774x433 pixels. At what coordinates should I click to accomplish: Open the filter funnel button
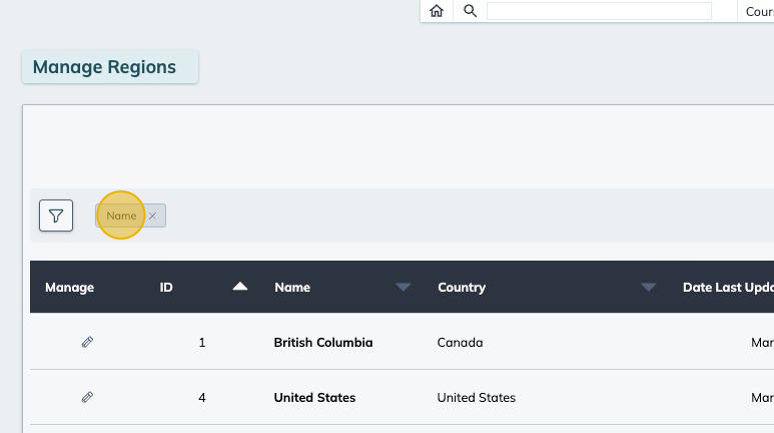tap(56, 215)
